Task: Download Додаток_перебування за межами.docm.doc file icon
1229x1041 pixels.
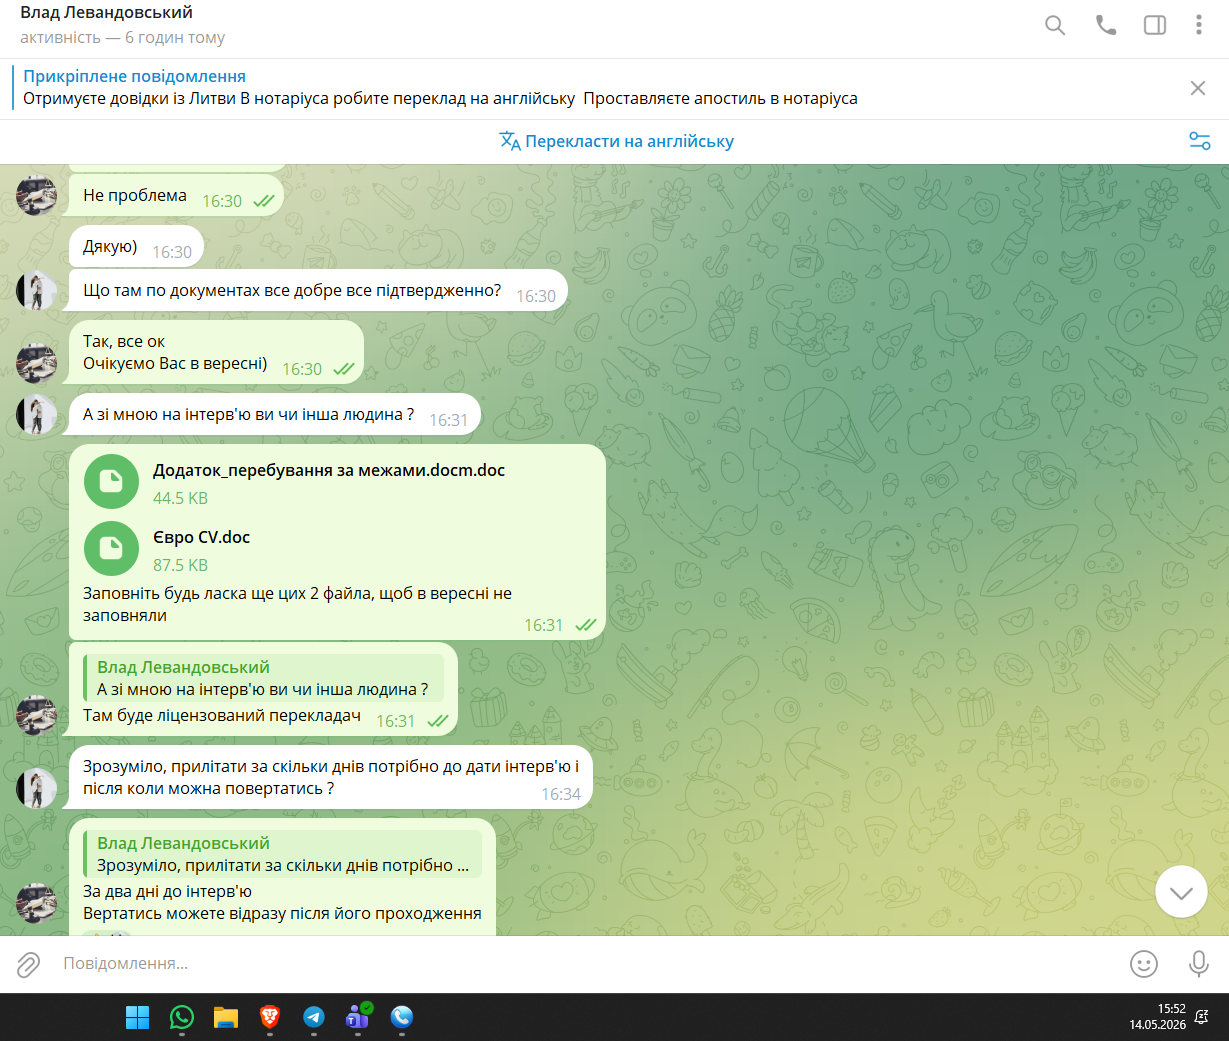Action: pos(111,482)
